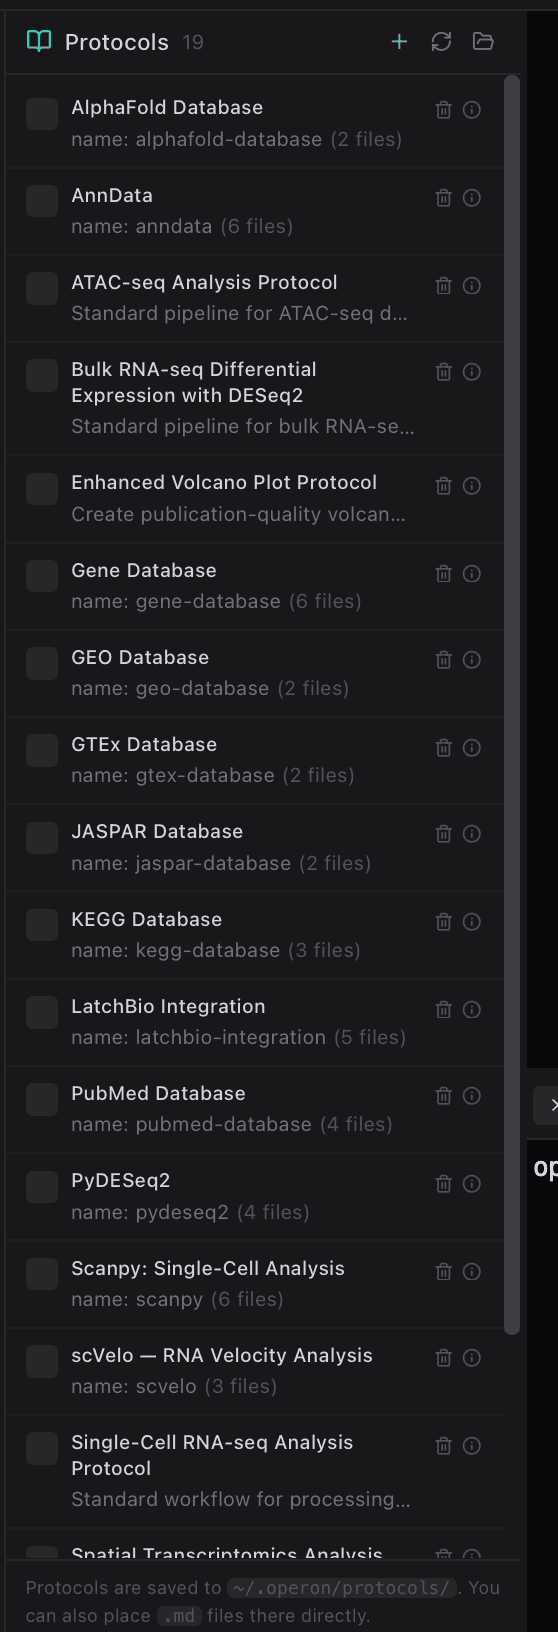Delete the AnnData protocol
Viewport: 558px width, 1632px height.
pyautogui.click(x=444, y=198)
